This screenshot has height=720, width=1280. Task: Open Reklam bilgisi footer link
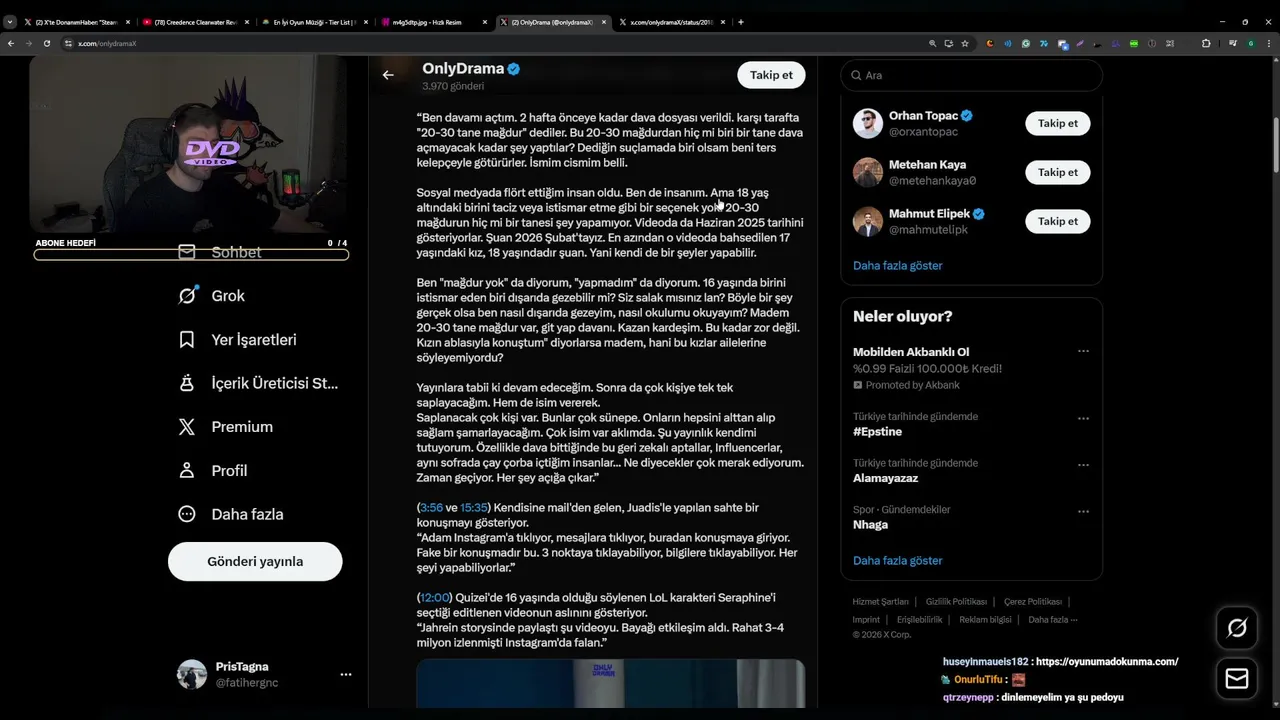(985, 619)
